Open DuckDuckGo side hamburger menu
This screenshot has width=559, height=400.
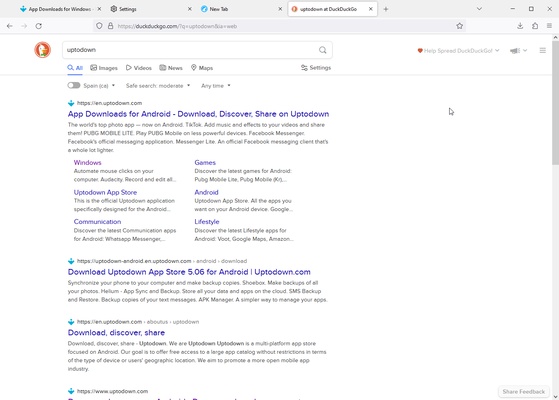click(543, 51)
